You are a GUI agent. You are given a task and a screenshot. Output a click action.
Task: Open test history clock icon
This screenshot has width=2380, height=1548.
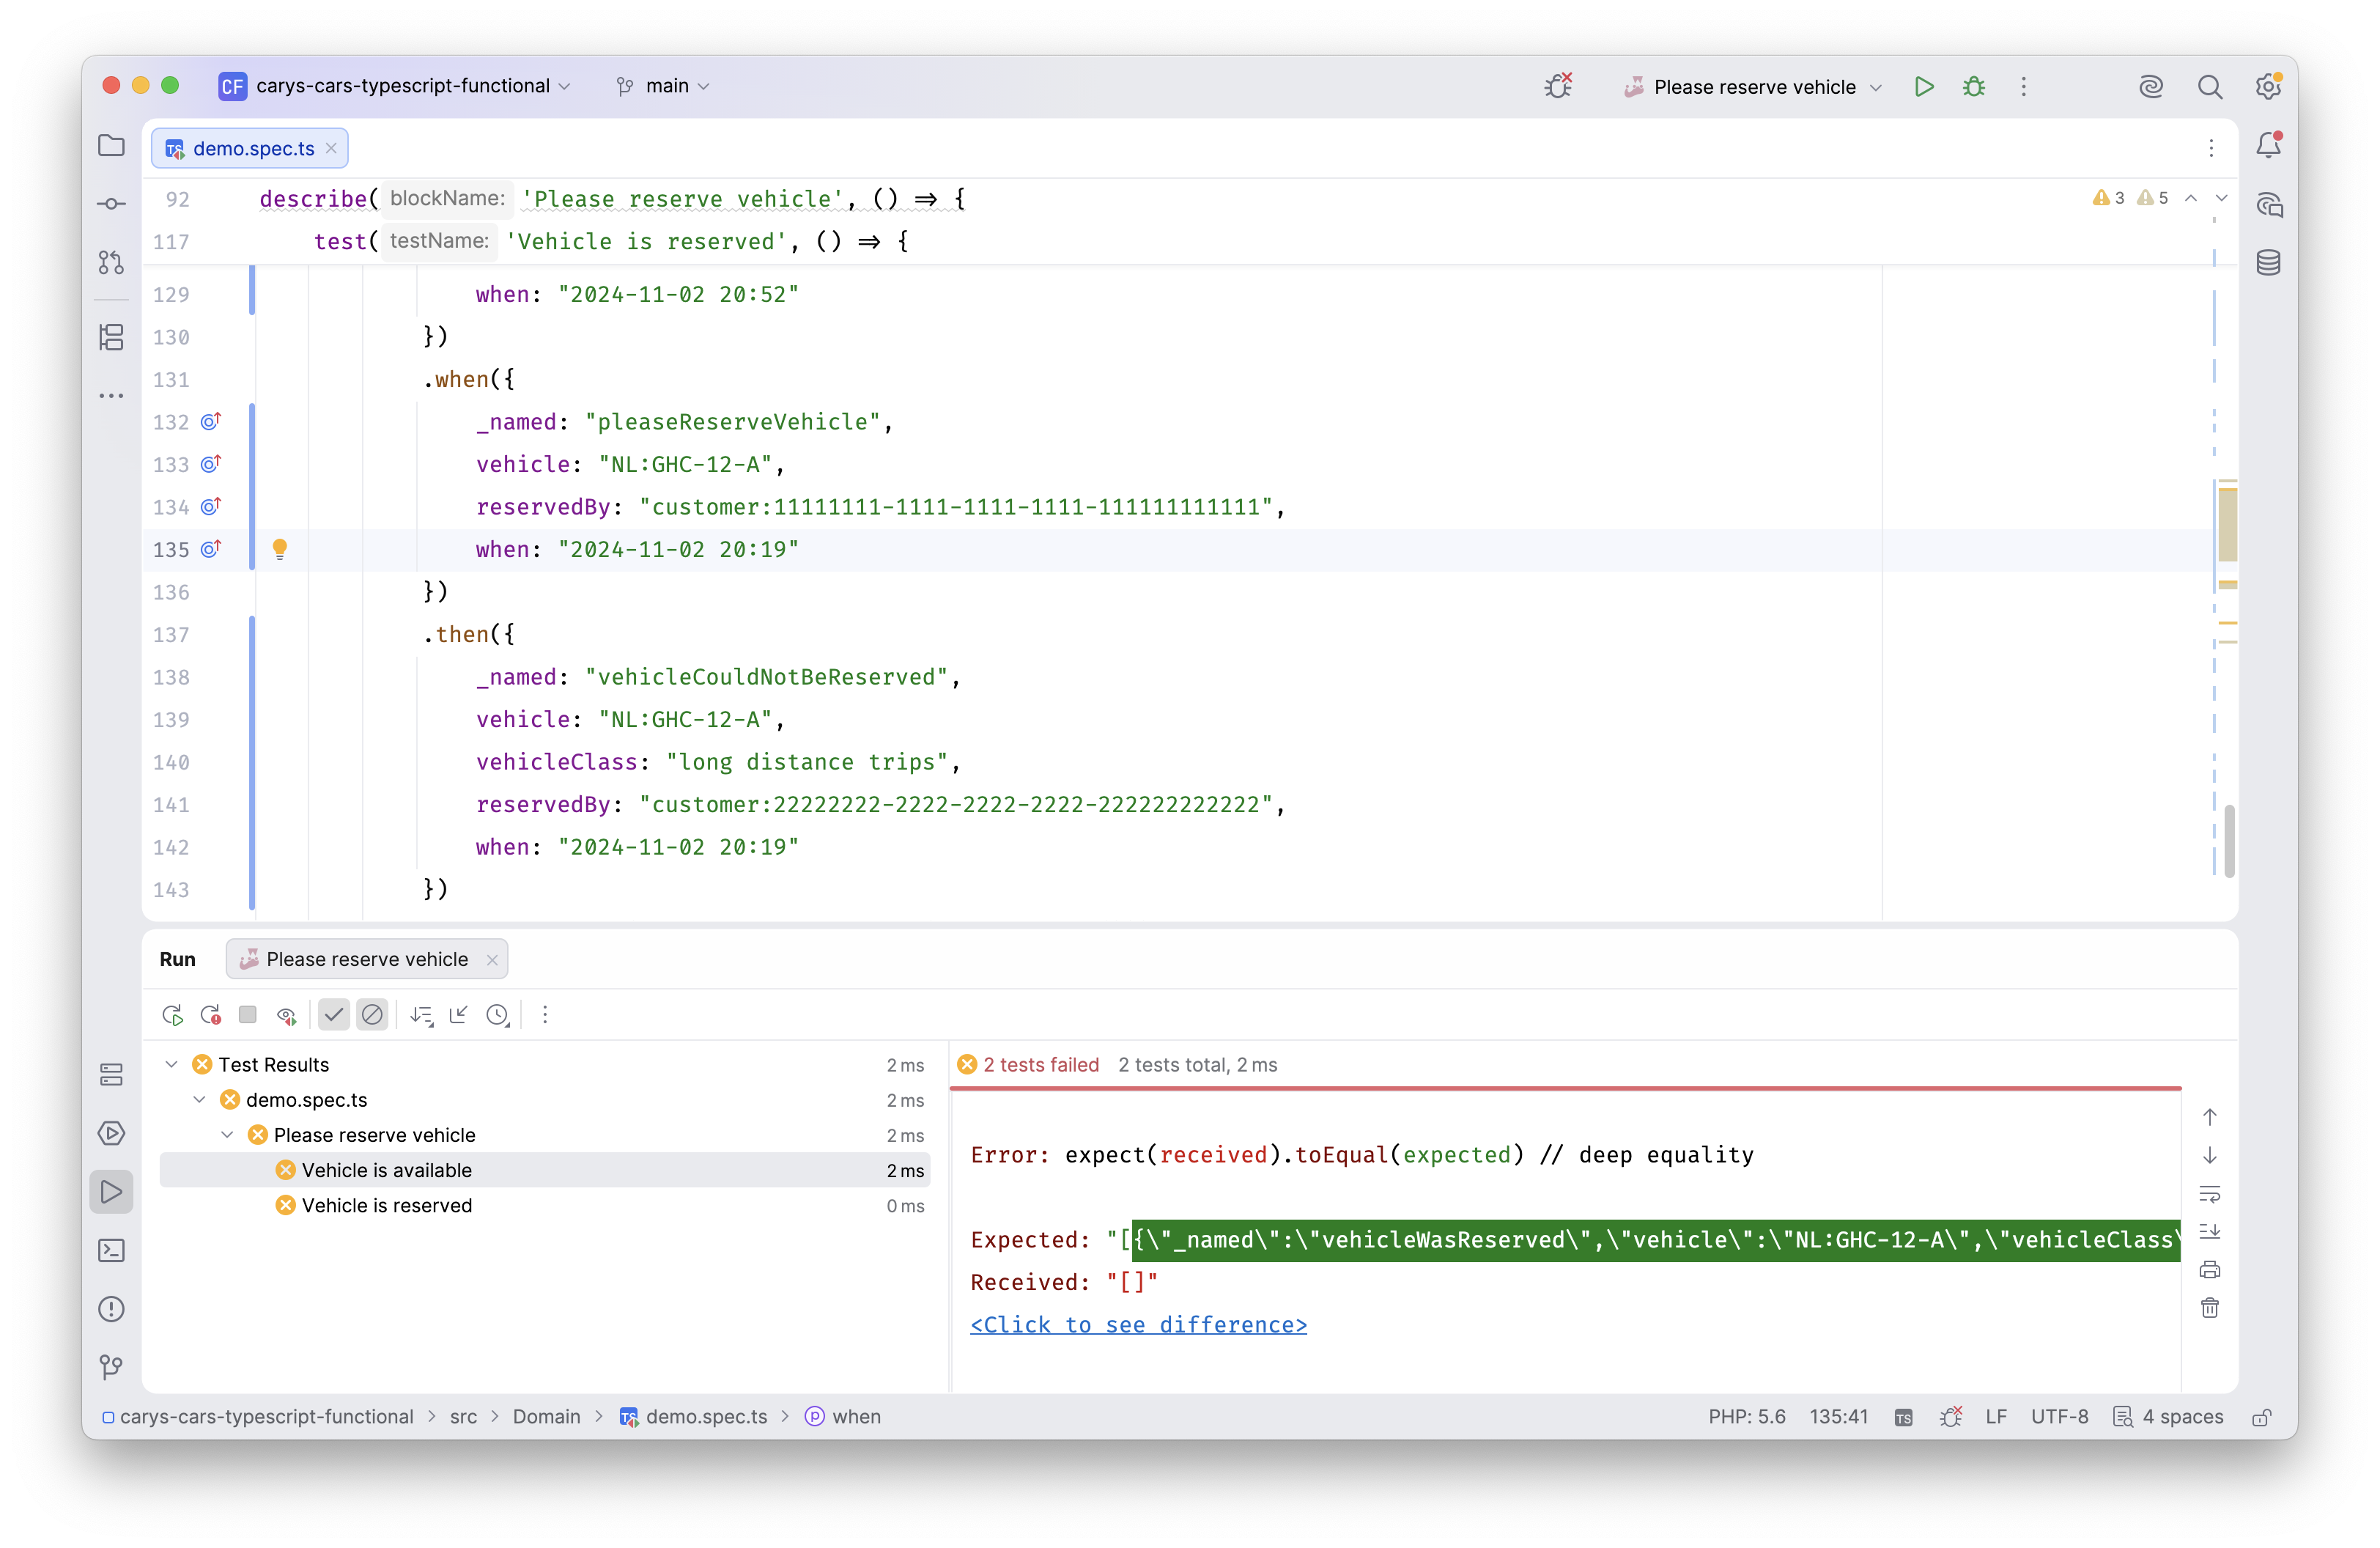pyautogui.click(x=497, y=1015)
